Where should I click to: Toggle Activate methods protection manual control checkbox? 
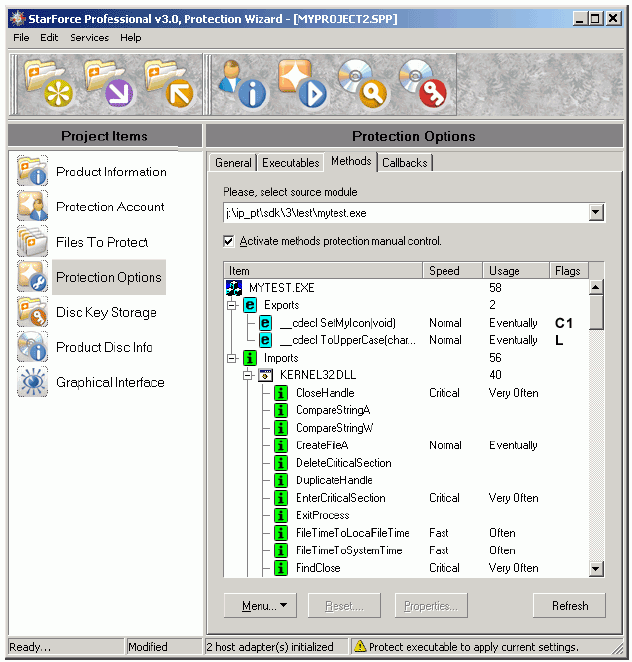click(228, 241)
